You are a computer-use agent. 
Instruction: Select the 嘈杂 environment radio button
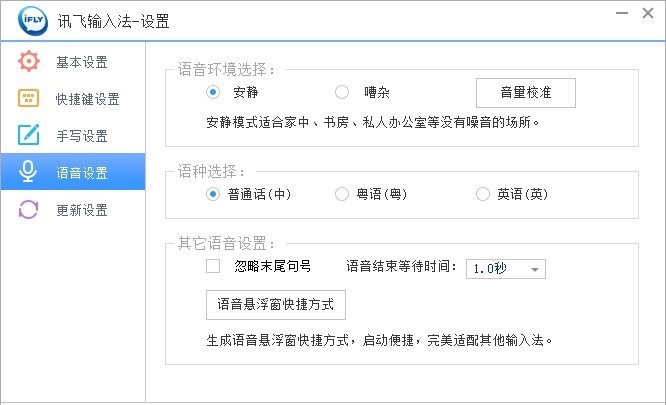pos(342,93)
